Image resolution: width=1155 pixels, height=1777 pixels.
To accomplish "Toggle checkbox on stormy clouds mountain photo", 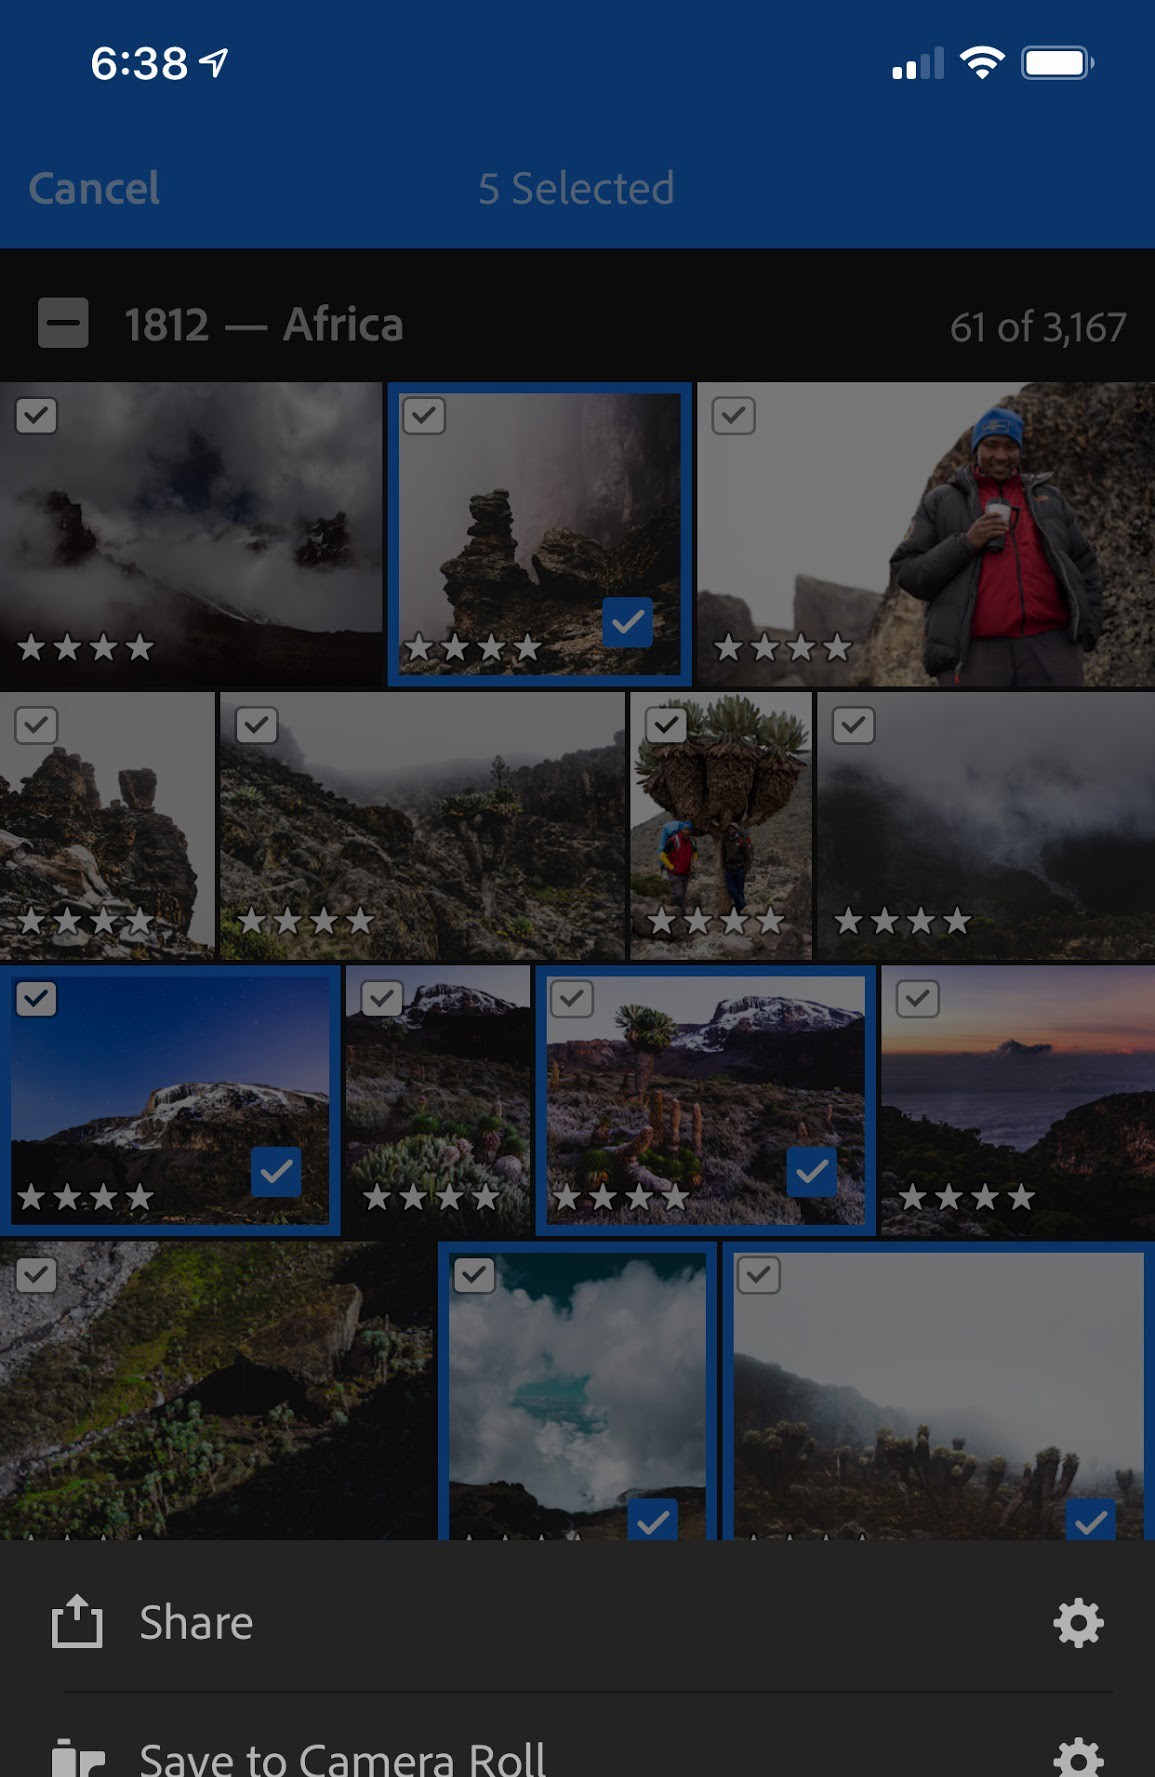I will (36, 416).
